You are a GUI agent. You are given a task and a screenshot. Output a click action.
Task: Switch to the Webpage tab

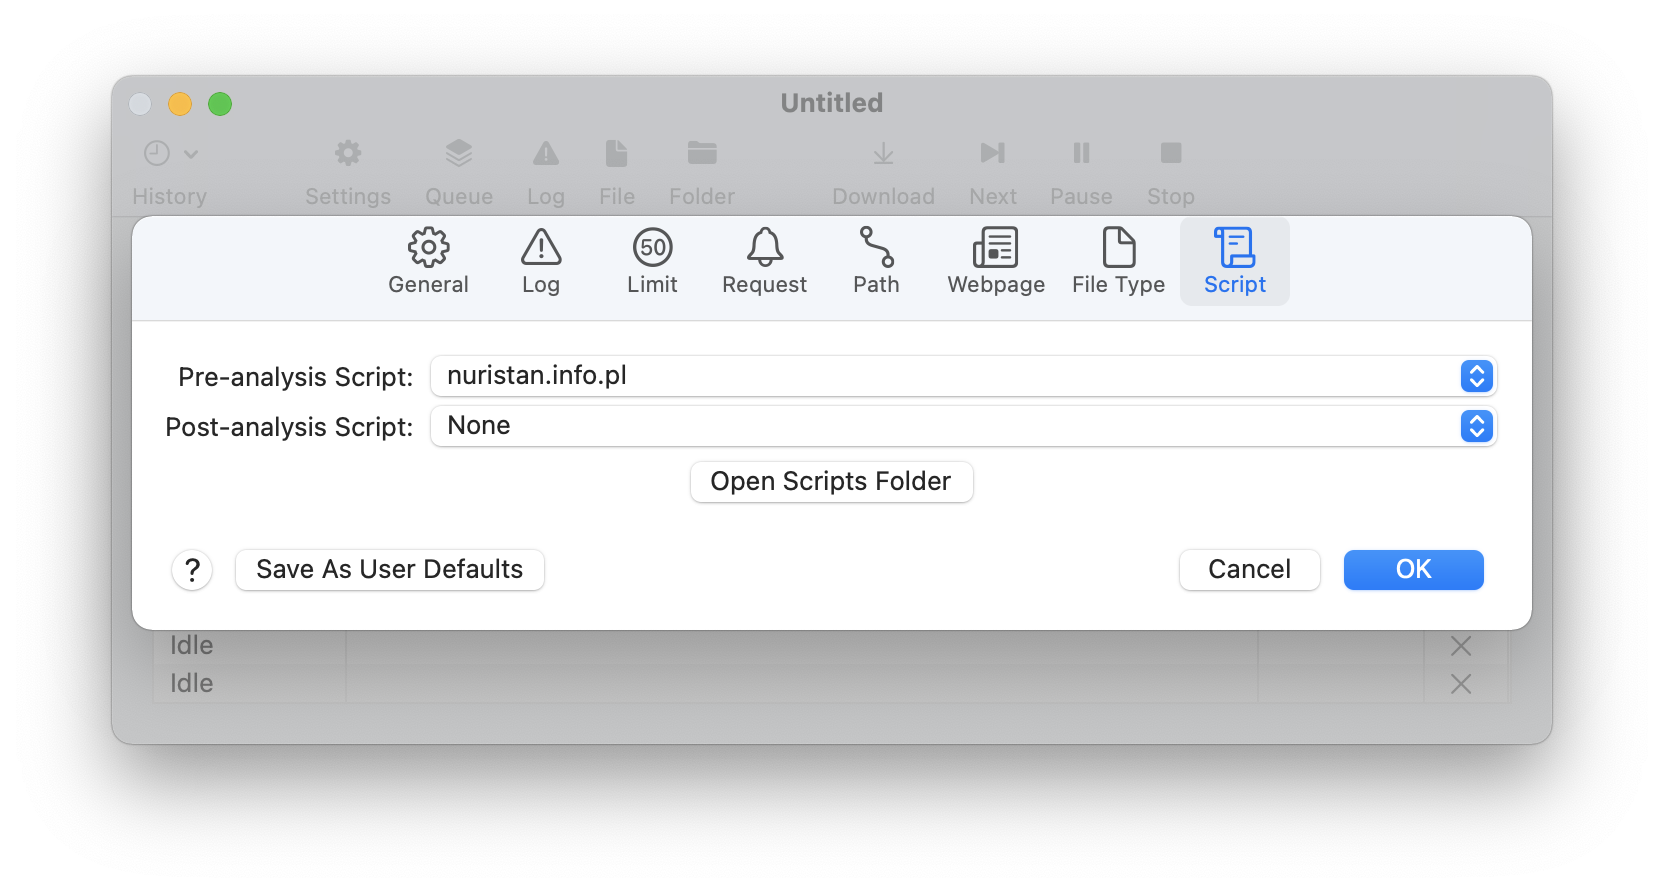point(996,261)
